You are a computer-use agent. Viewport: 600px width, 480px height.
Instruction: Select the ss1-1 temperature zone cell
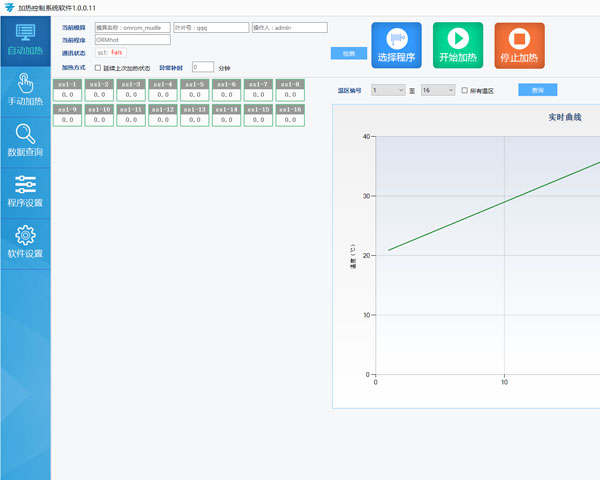tap(67, 89)
